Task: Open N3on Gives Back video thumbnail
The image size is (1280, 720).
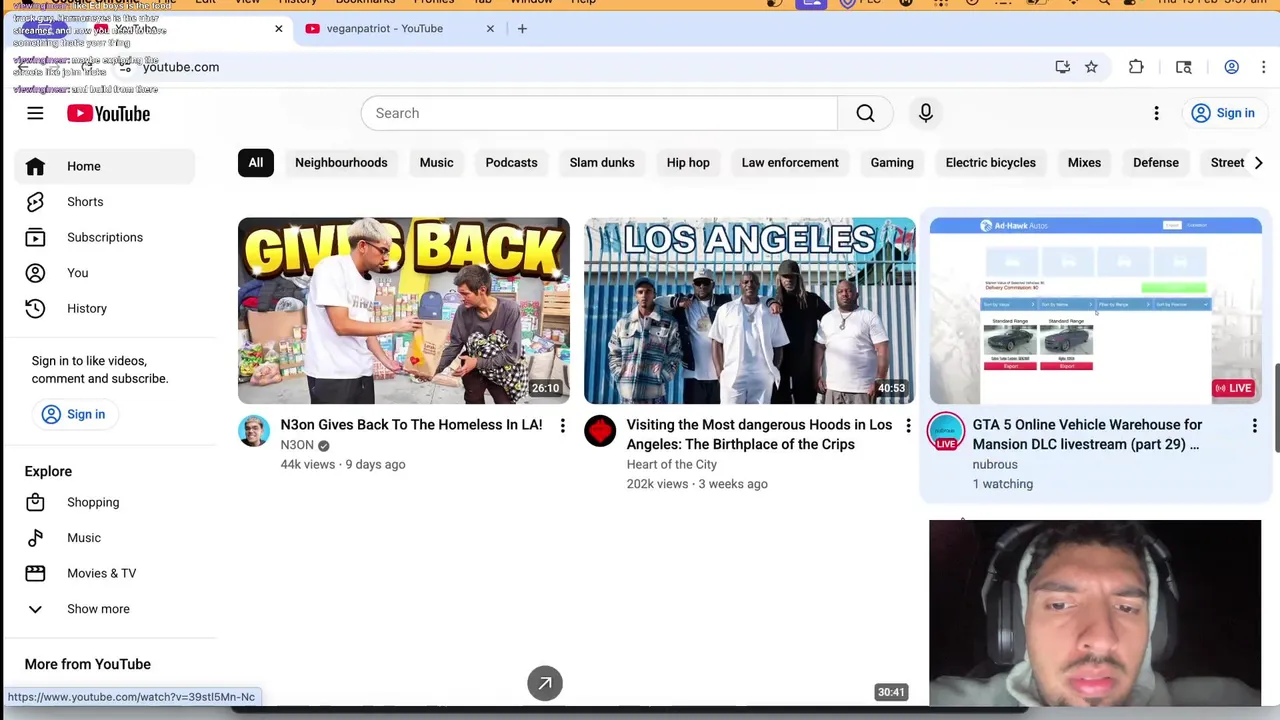Action: (404, 311)
